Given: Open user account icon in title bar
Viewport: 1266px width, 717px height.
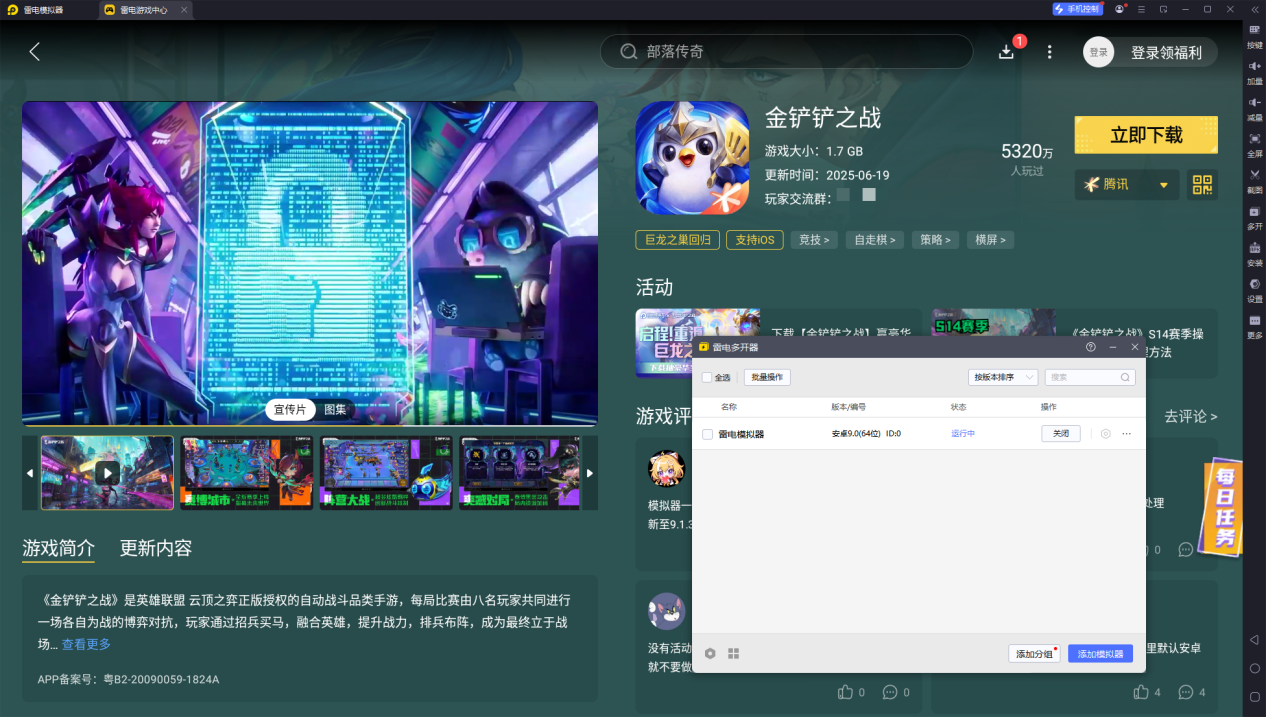Looking at the screenshot, I should [1120, 9].
